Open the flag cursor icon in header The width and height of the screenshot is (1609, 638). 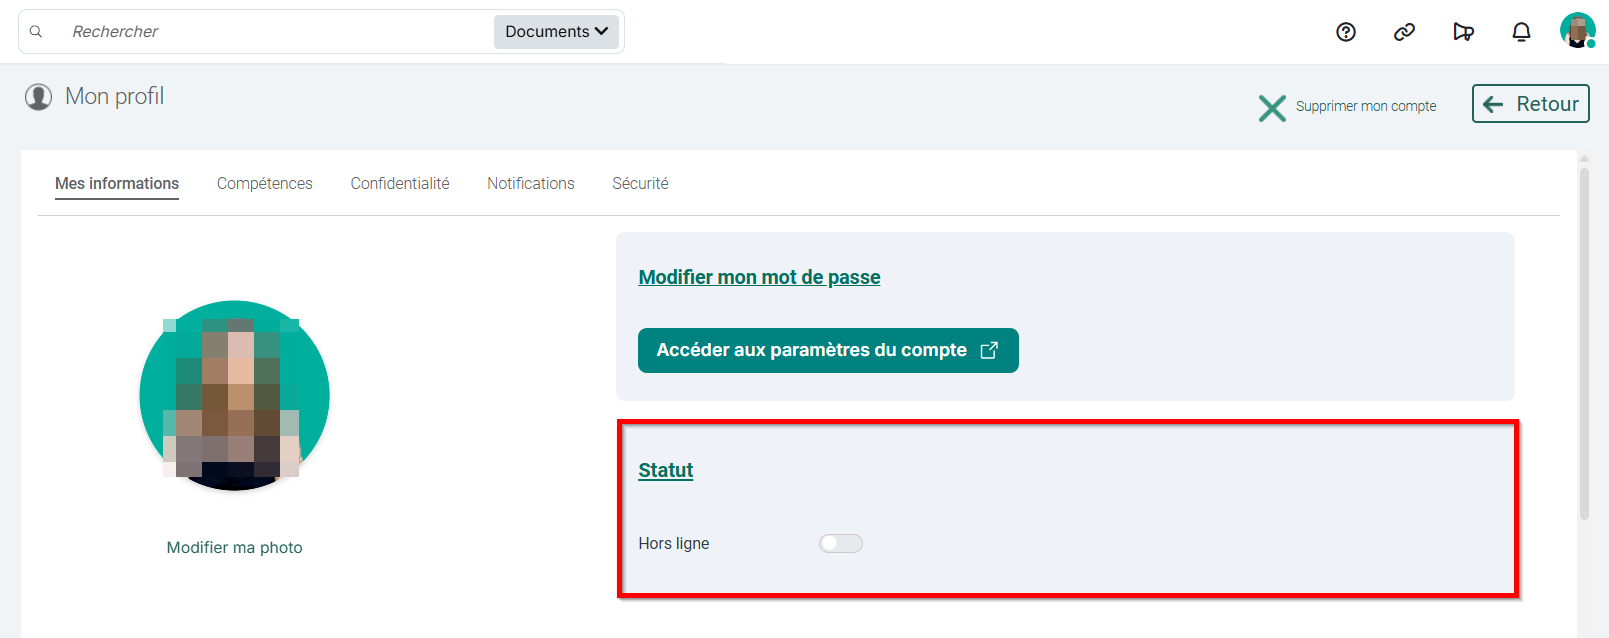(x=1463, y=32)
